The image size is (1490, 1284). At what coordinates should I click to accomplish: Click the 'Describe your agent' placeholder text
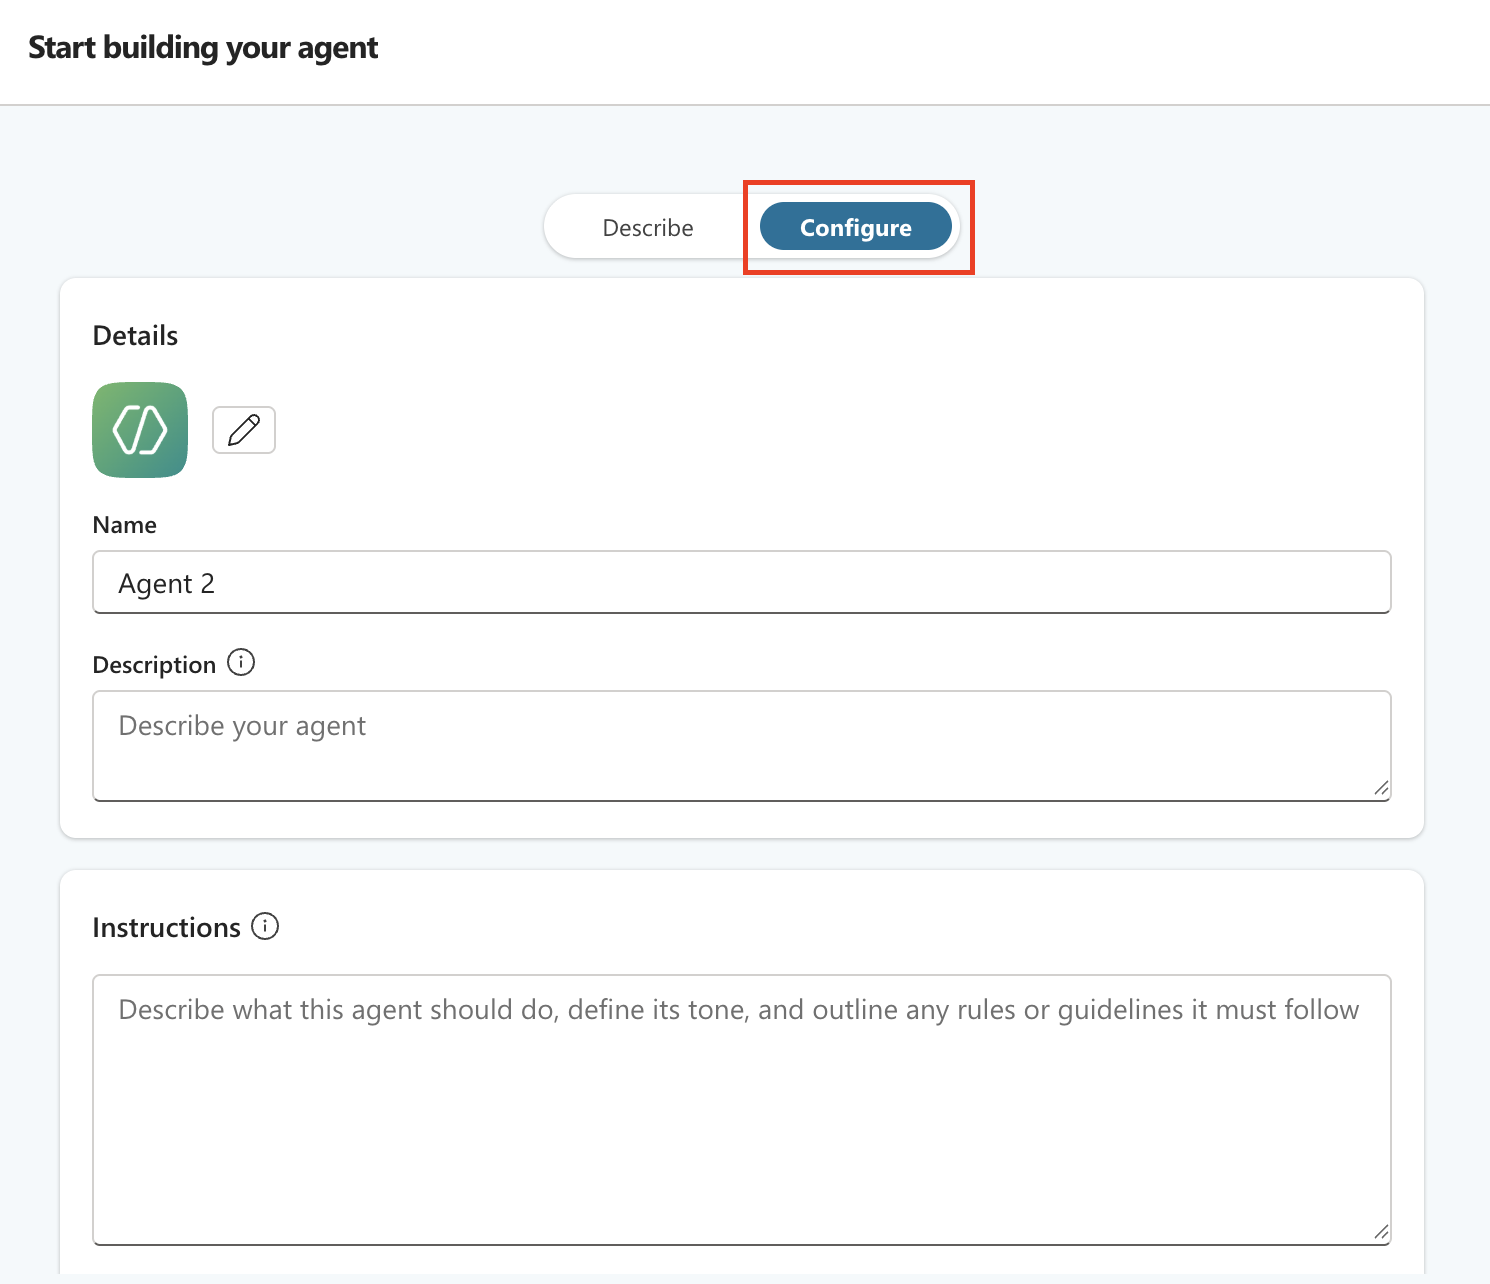[242, 726]
